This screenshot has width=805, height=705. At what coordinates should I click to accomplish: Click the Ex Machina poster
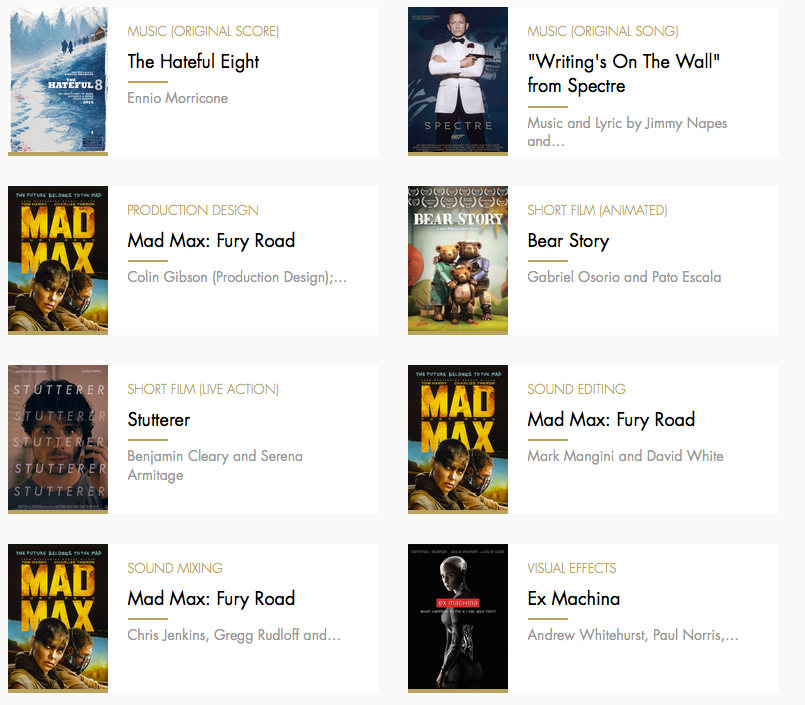tap(458, 618)
